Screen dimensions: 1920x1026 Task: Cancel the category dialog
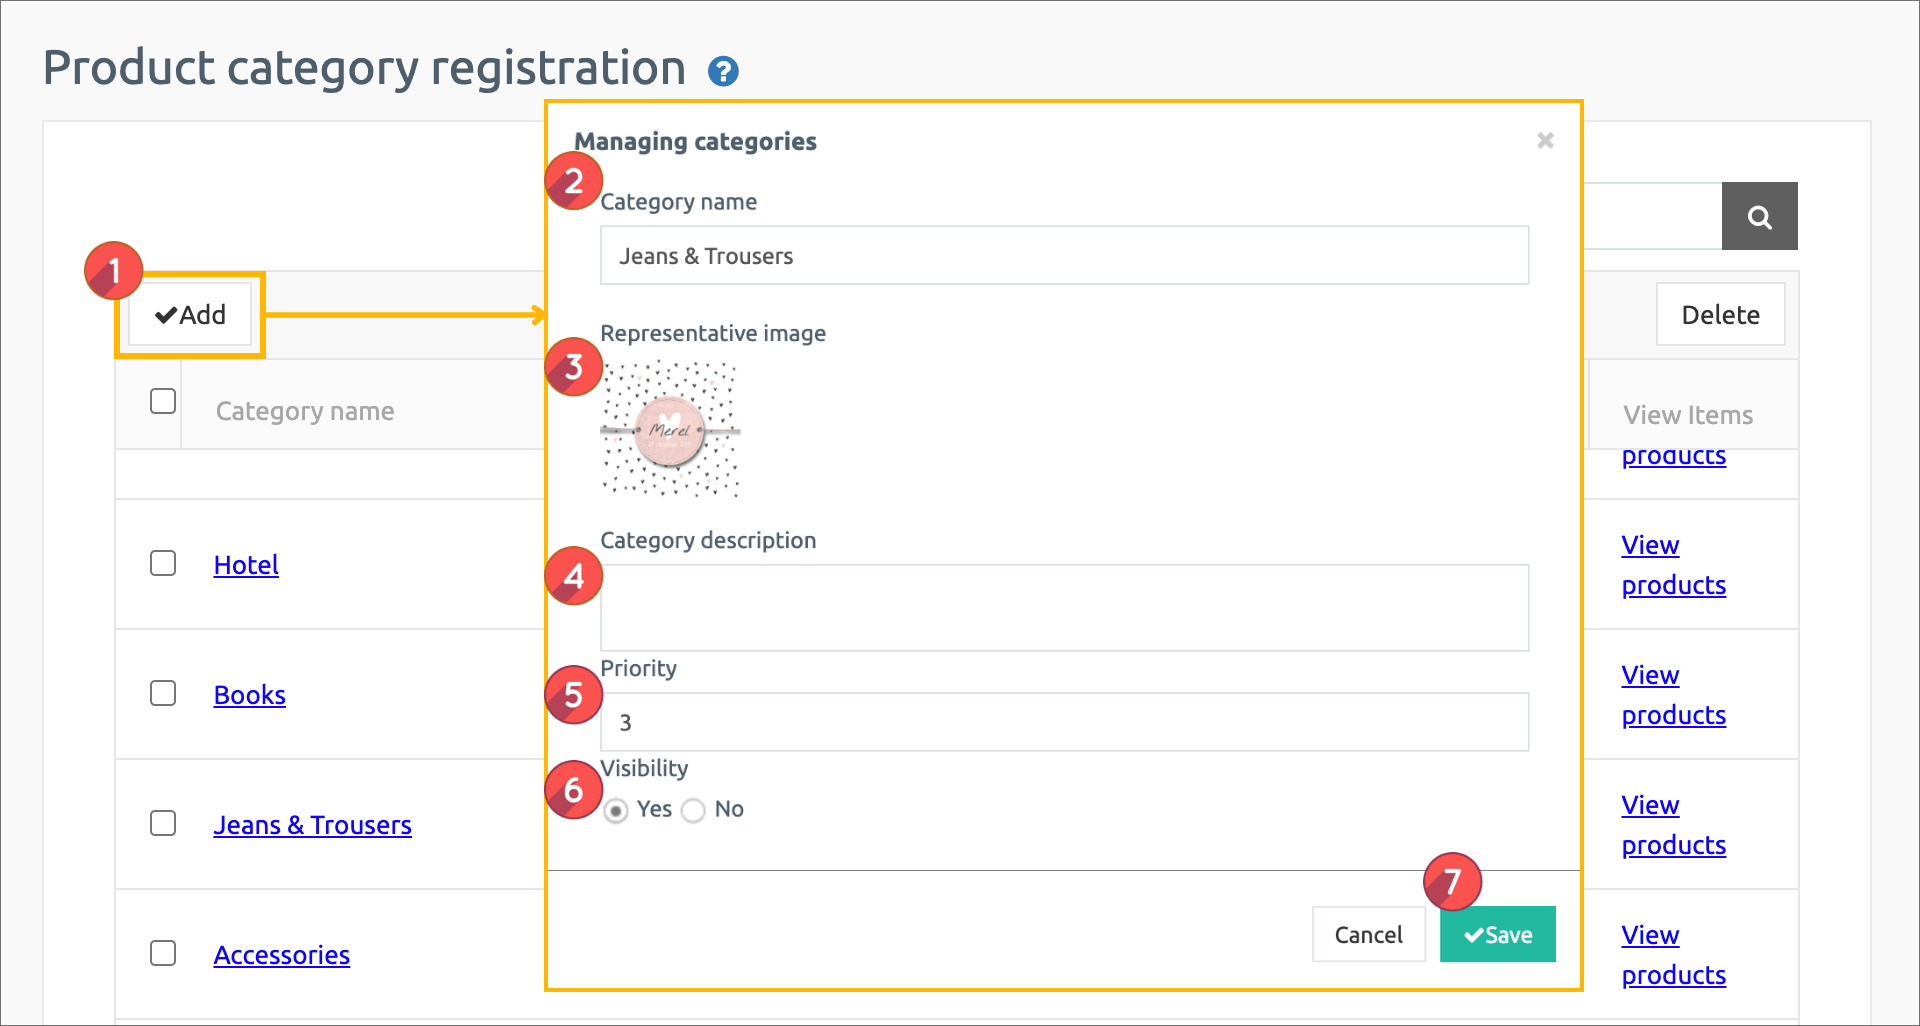1368,935
